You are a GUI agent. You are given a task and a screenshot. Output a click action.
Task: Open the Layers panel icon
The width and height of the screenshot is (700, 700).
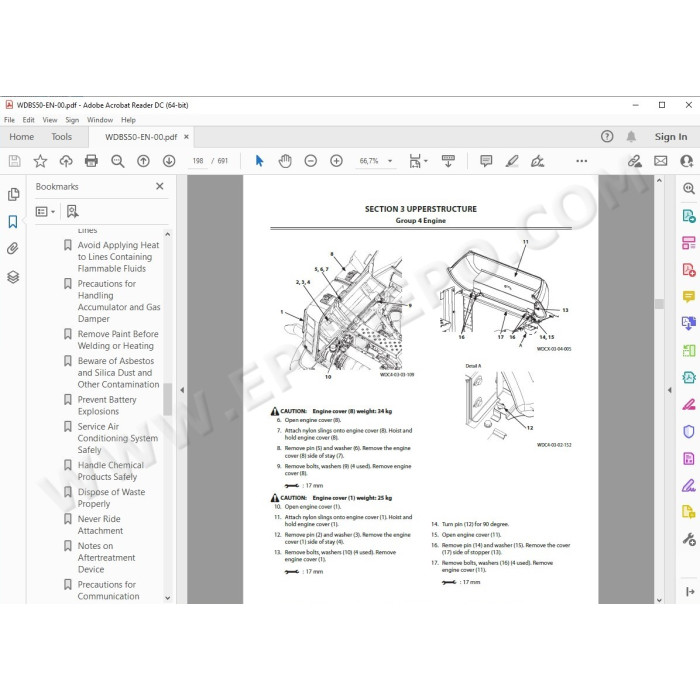pyautogui.click(x=13, y=277)
